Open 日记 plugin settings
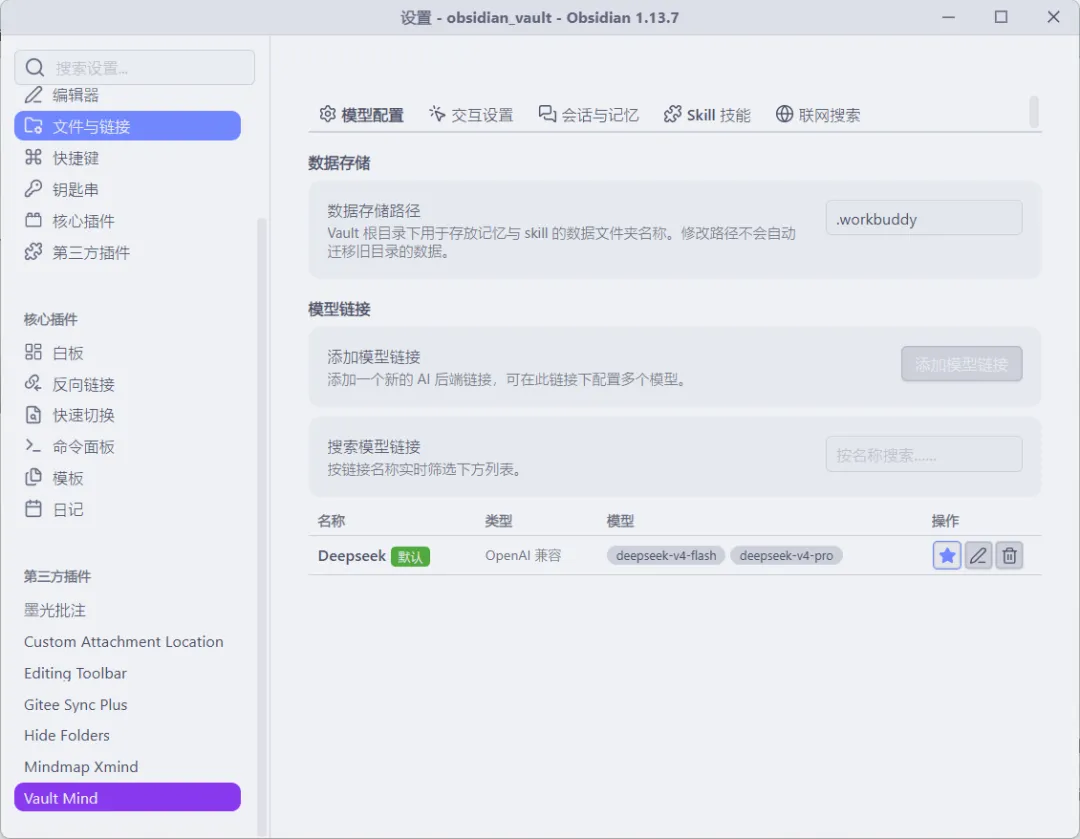 pos(127,509)
